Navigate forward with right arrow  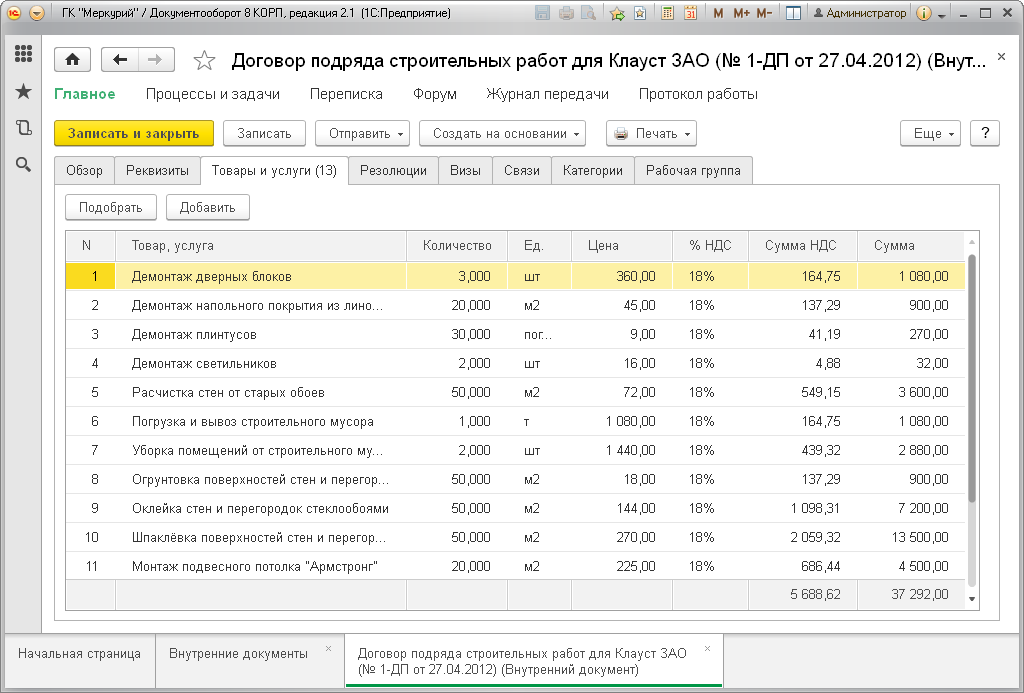click(x=155, y=60)
